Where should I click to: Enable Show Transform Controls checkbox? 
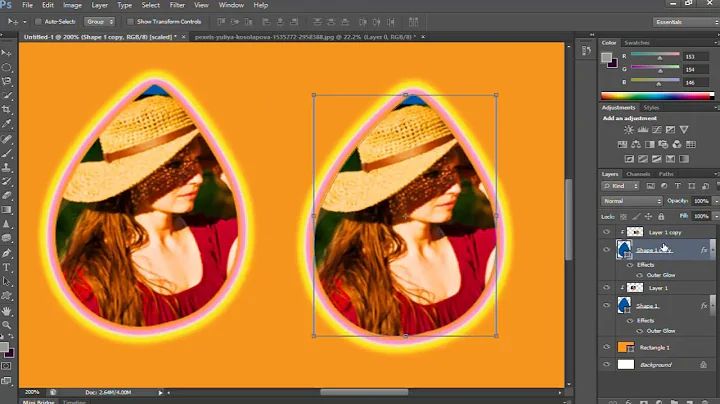point(130,22)
